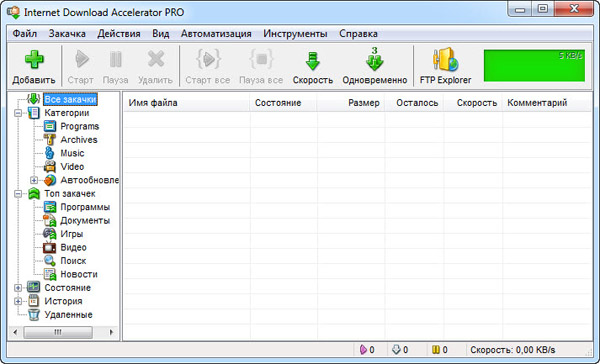Image resolution: width=600 pixels, height=364 pixels.
Task: Click the tree scrollbar right arrow
Action: [111, 332]
